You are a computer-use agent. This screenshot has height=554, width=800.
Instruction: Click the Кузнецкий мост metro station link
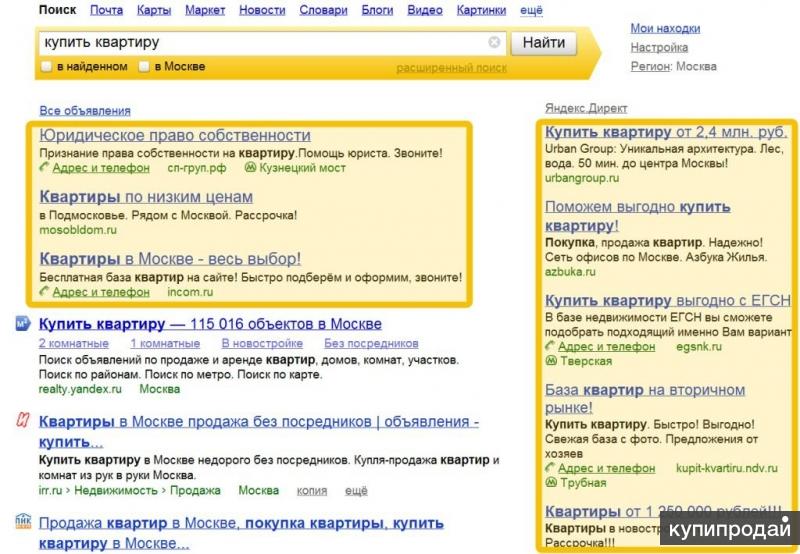(x=302, y=168)
